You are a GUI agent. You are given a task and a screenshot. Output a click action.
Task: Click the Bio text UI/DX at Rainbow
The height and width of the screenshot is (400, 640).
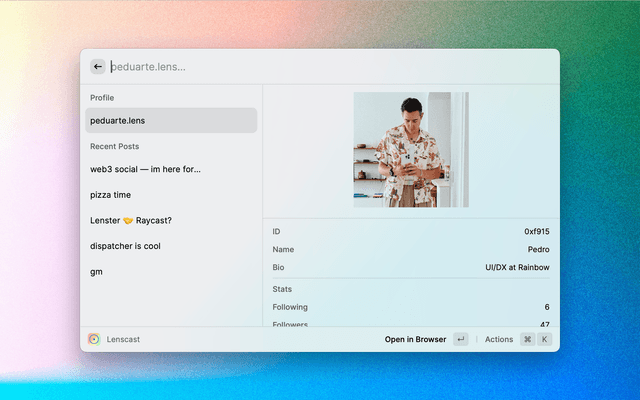point(516,267)
